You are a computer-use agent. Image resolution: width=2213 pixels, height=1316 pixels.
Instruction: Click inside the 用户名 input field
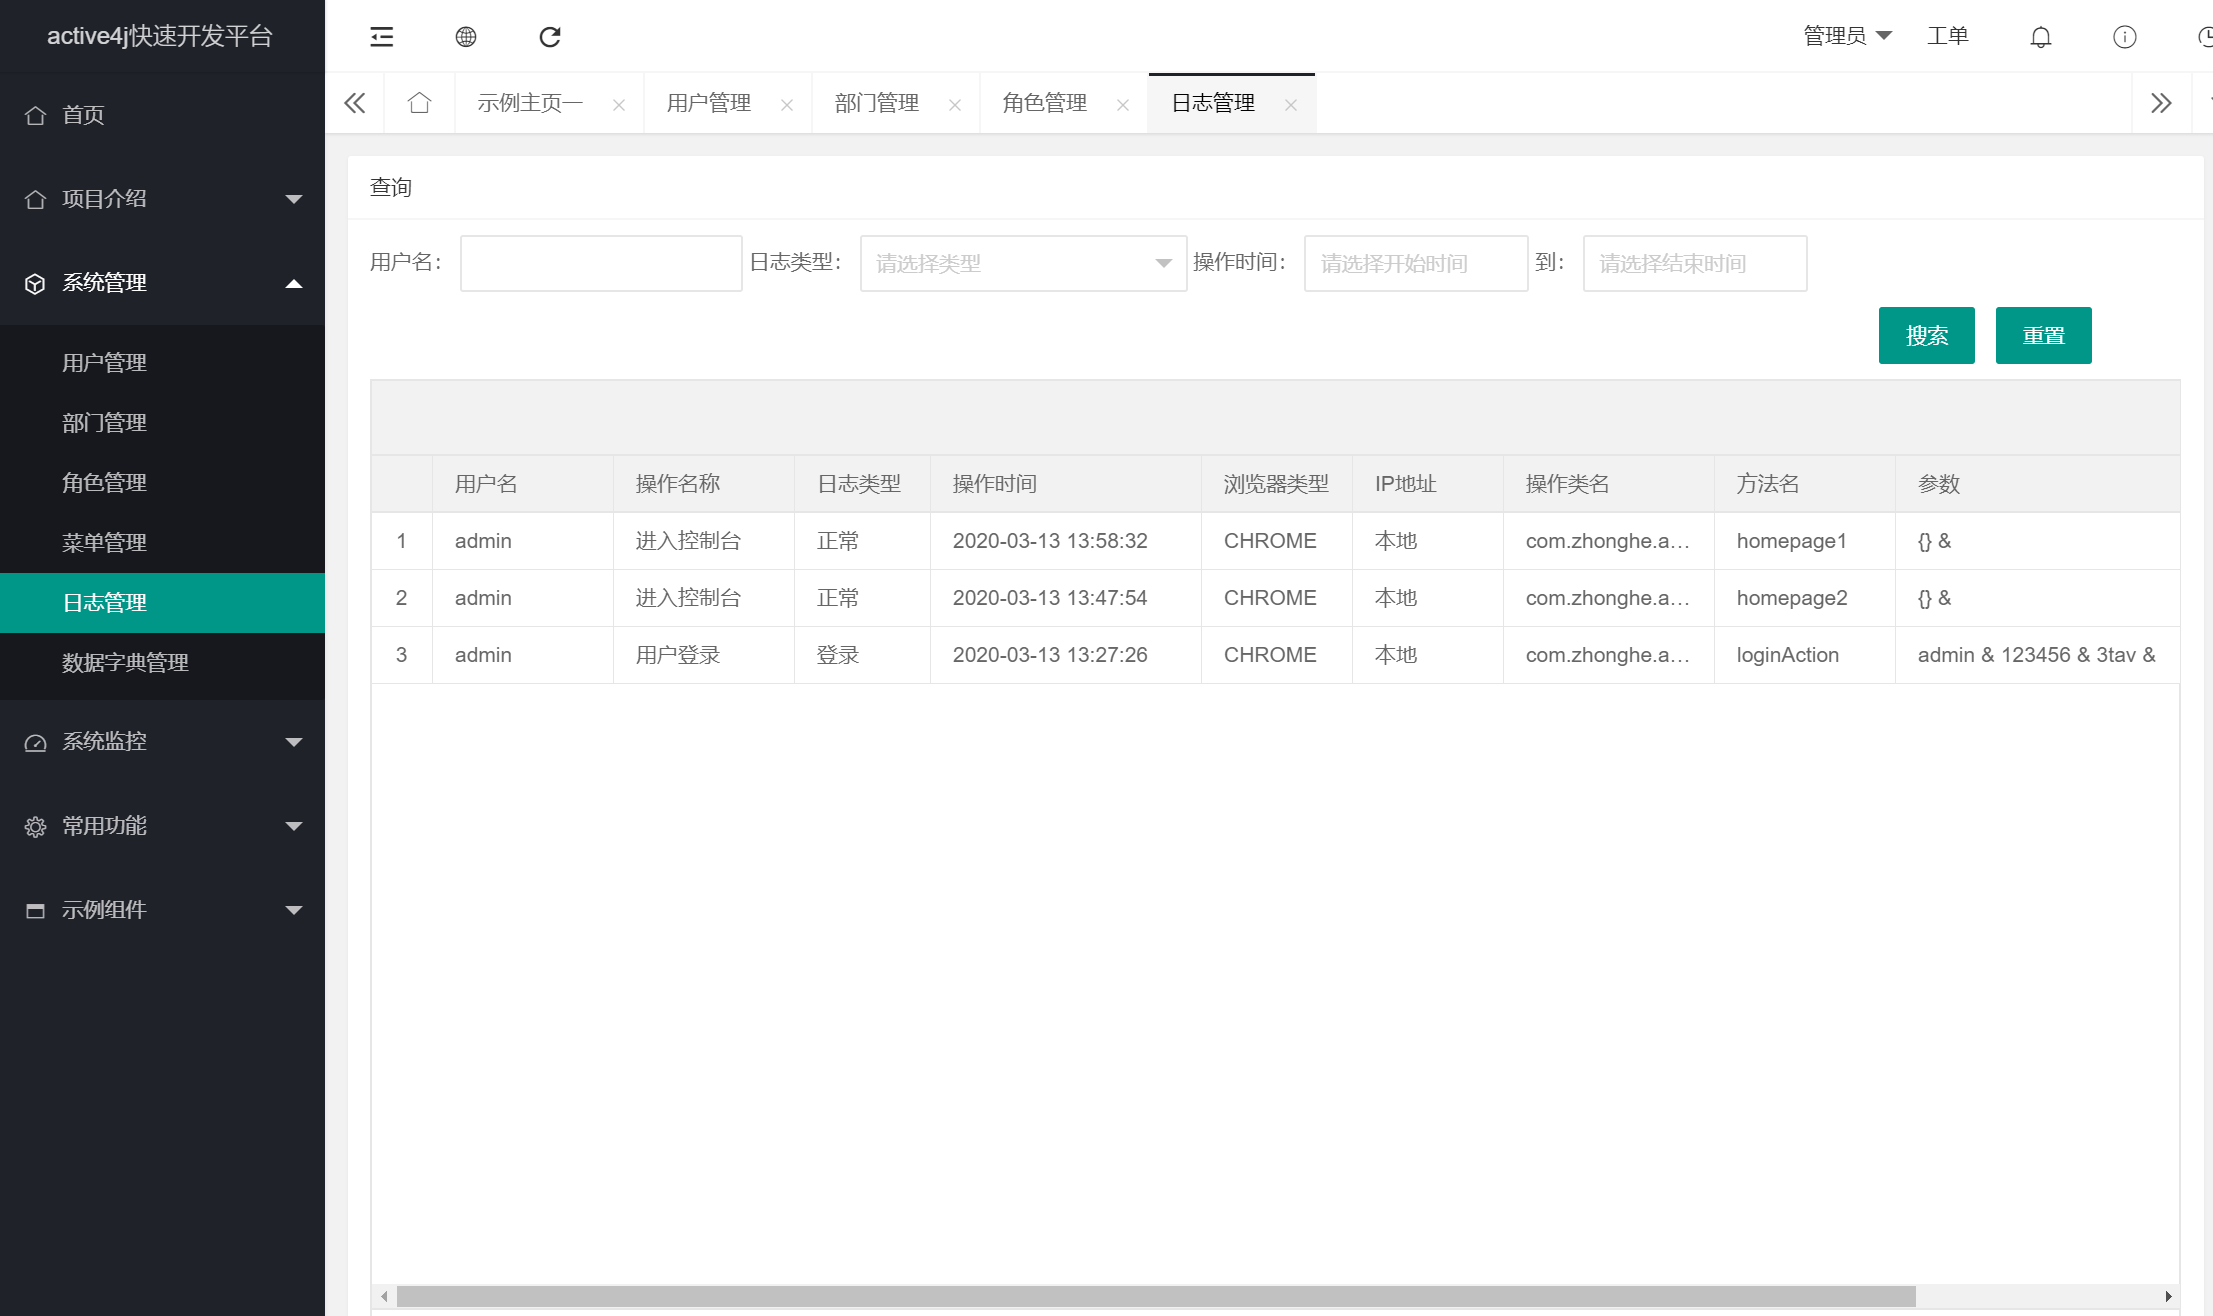tap(599, 262)
